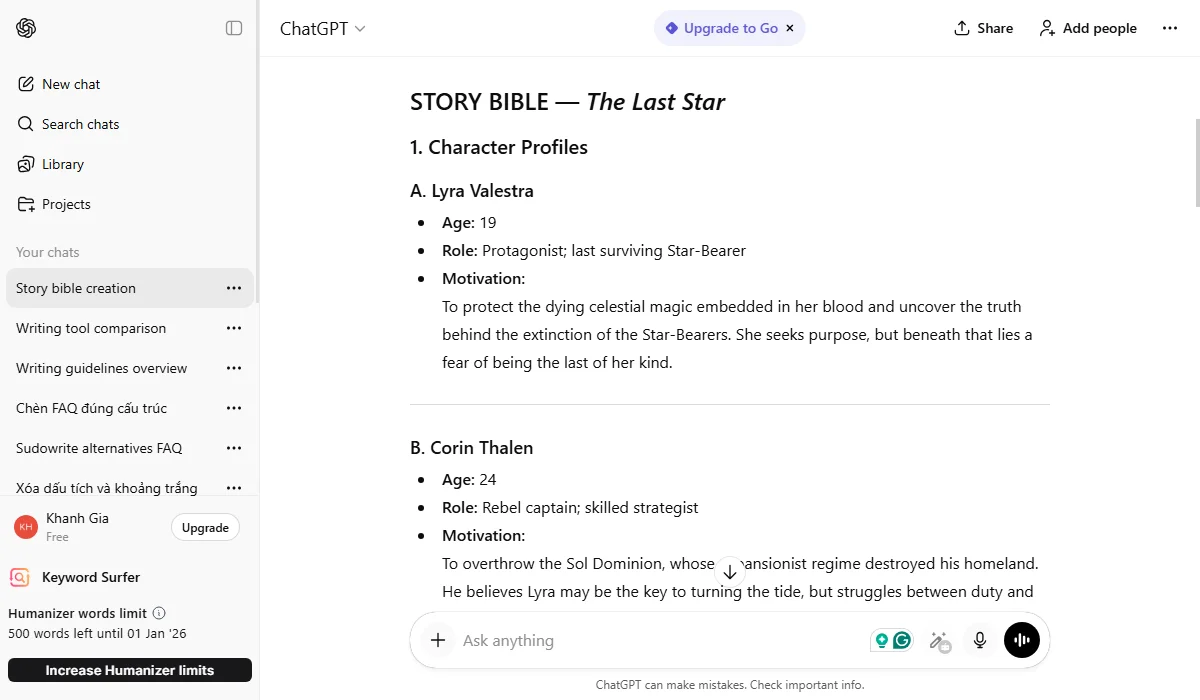Toggle the sidebar collapse control

233,28
